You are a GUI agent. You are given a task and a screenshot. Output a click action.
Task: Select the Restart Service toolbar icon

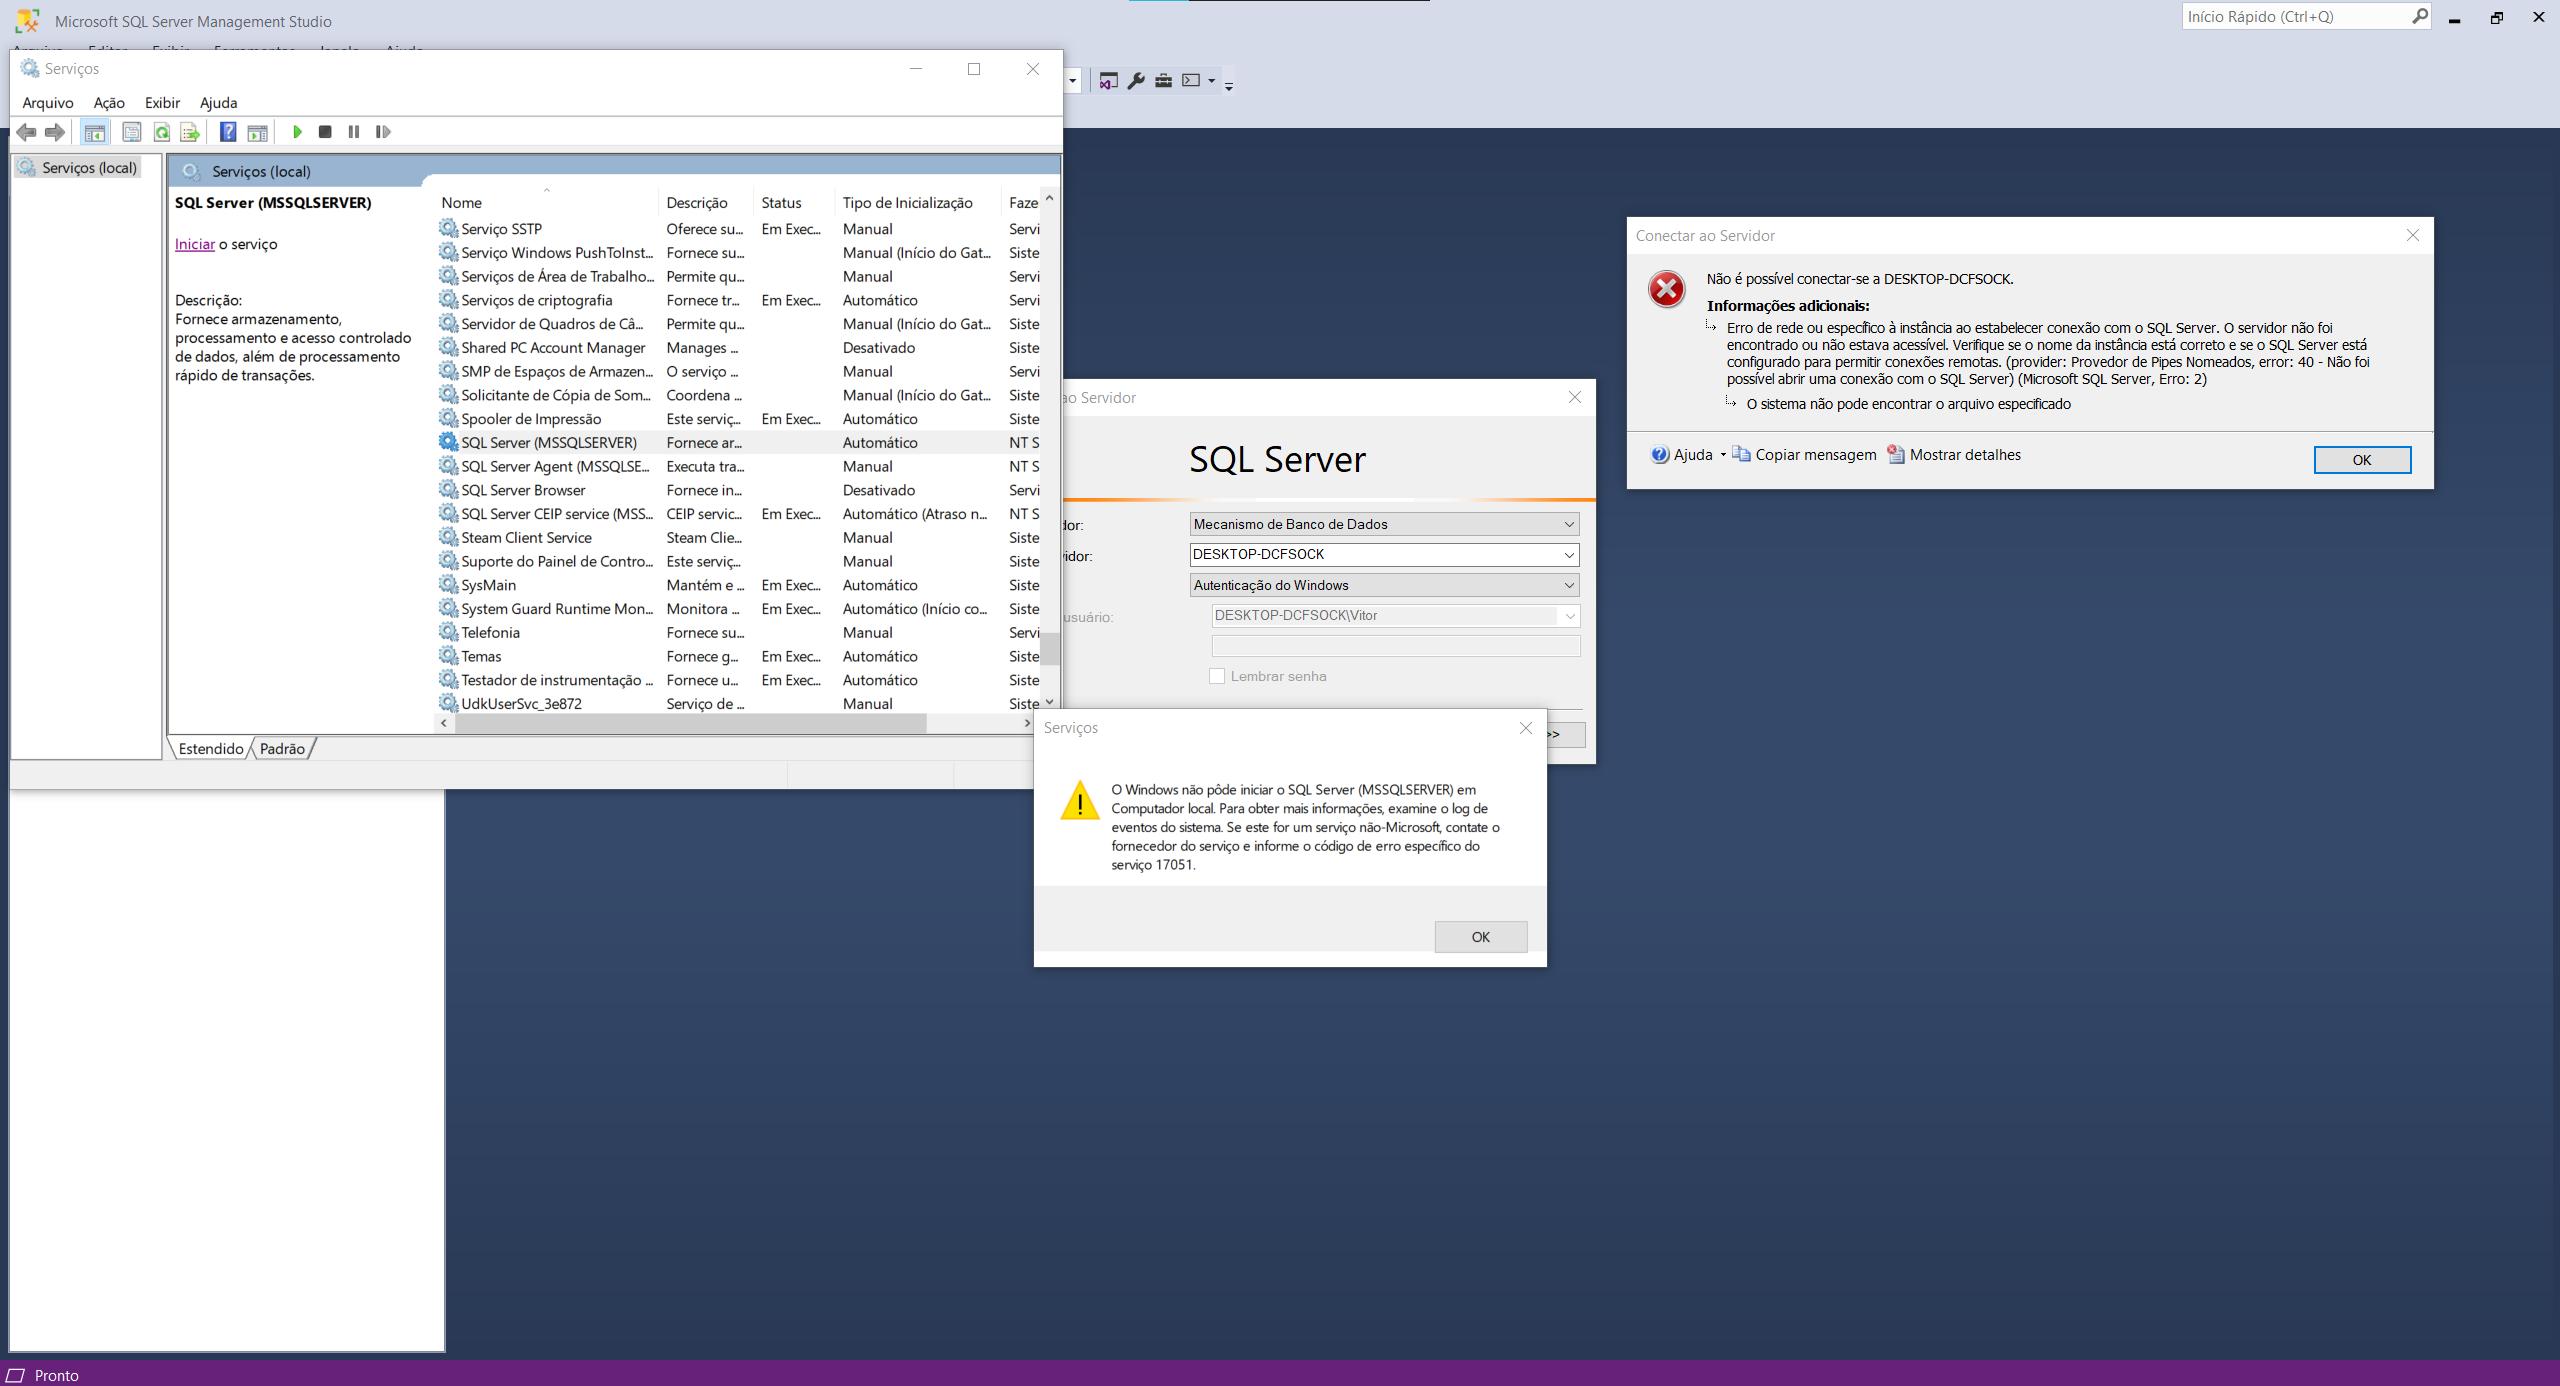click(384, 131)
